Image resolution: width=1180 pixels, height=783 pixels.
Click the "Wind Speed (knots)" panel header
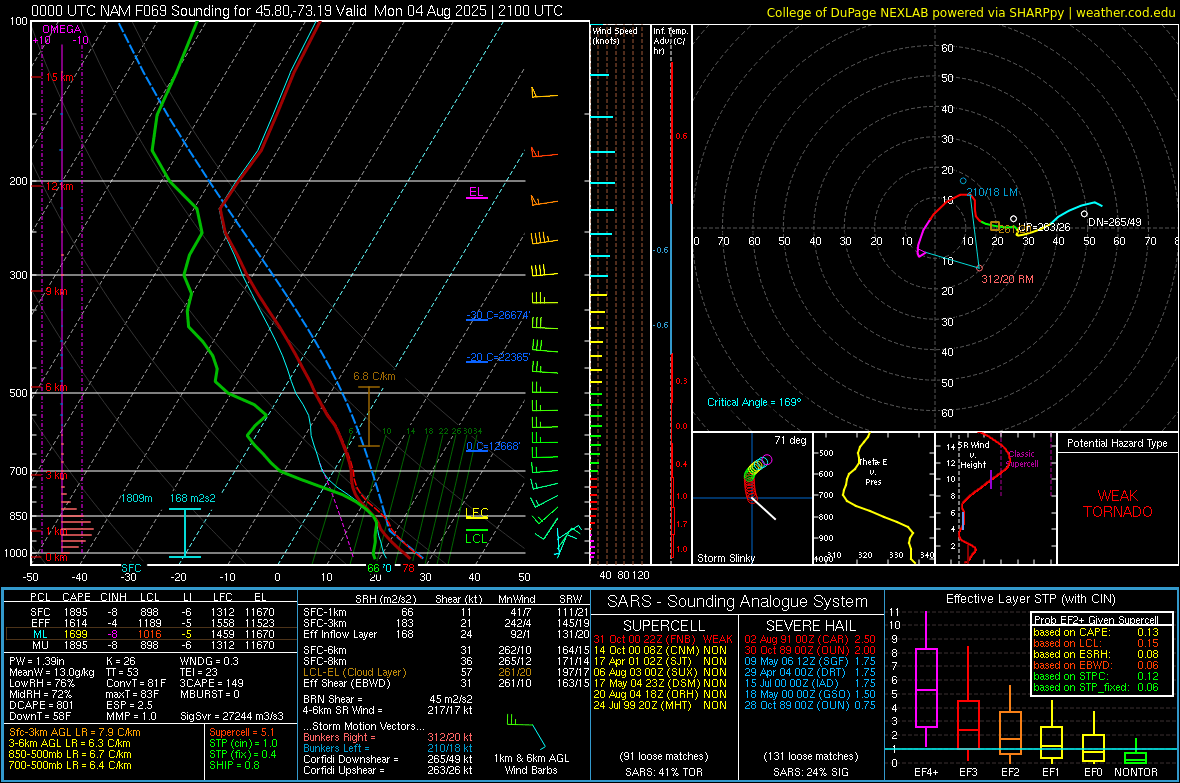pos(615,35)
